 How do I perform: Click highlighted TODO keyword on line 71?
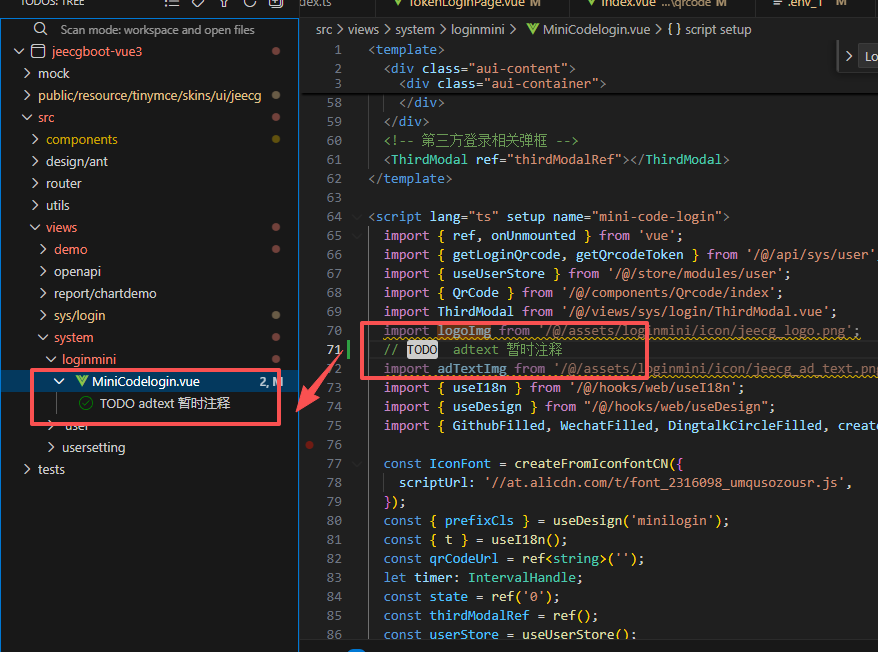pos(422,350)
